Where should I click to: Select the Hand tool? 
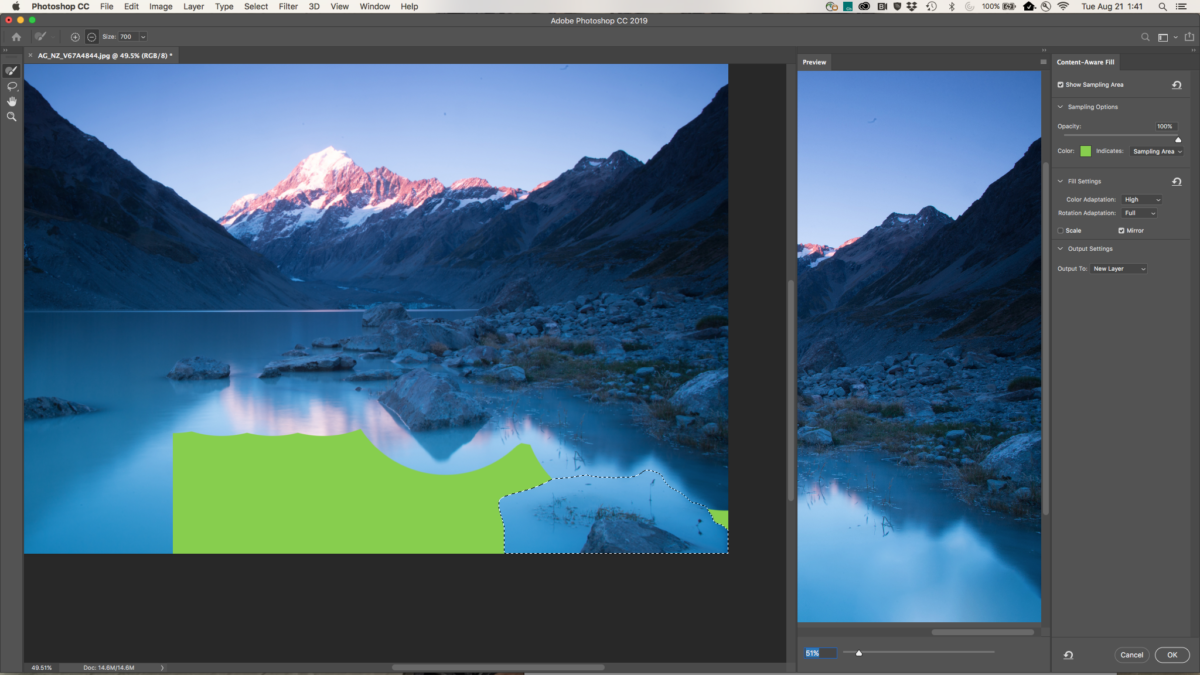(11, 101)
